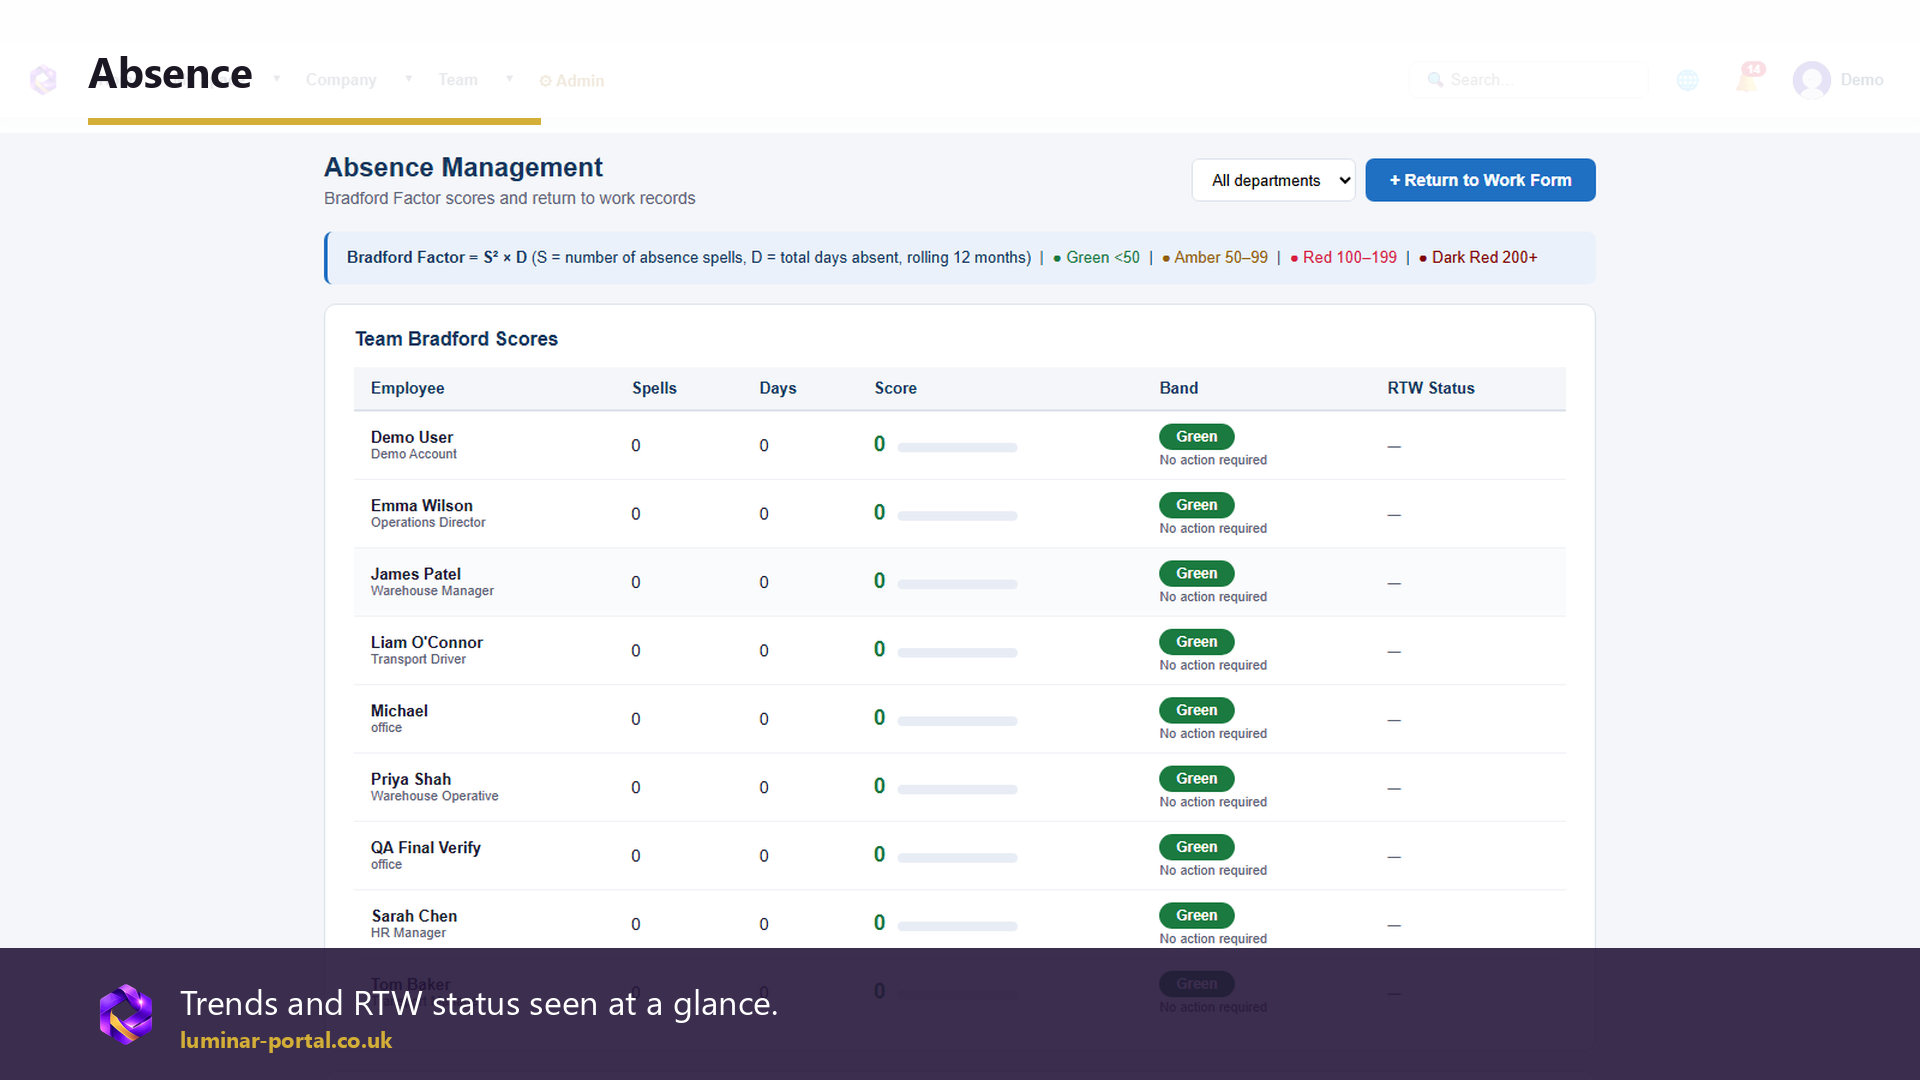Image resolution: width=1920 pixels, height=1080 pixels.
Task: Click No action required under Michael's band
Action: pyautogui.click(x=1213, y=734)
